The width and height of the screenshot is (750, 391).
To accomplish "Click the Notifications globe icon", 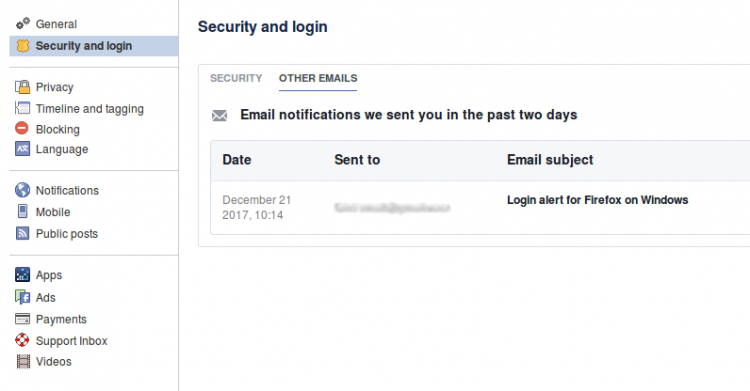I will tap(22, 190).
